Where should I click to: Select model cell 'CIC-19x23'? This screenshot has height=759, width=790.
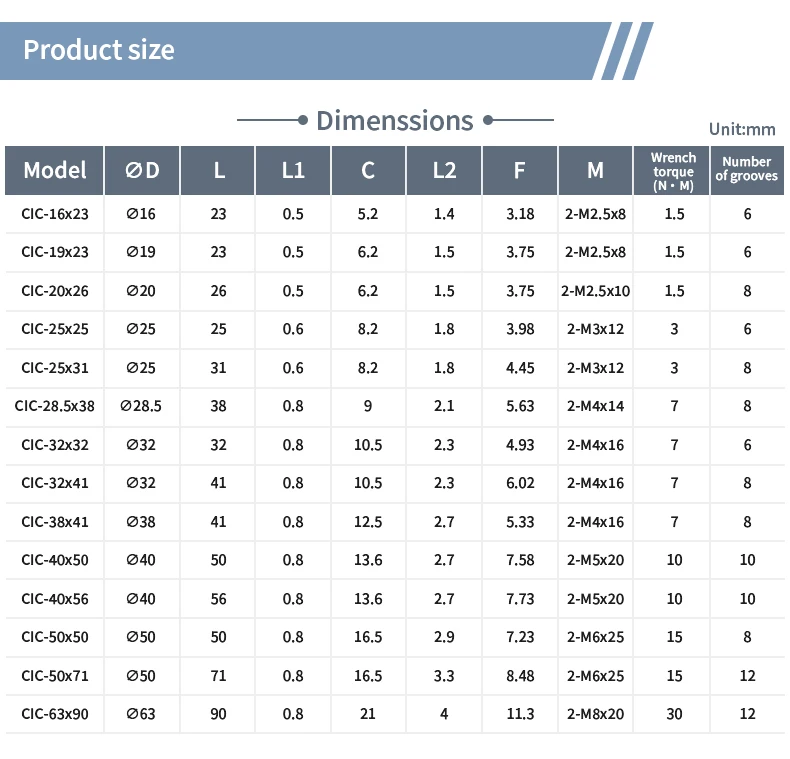(55, 252)
